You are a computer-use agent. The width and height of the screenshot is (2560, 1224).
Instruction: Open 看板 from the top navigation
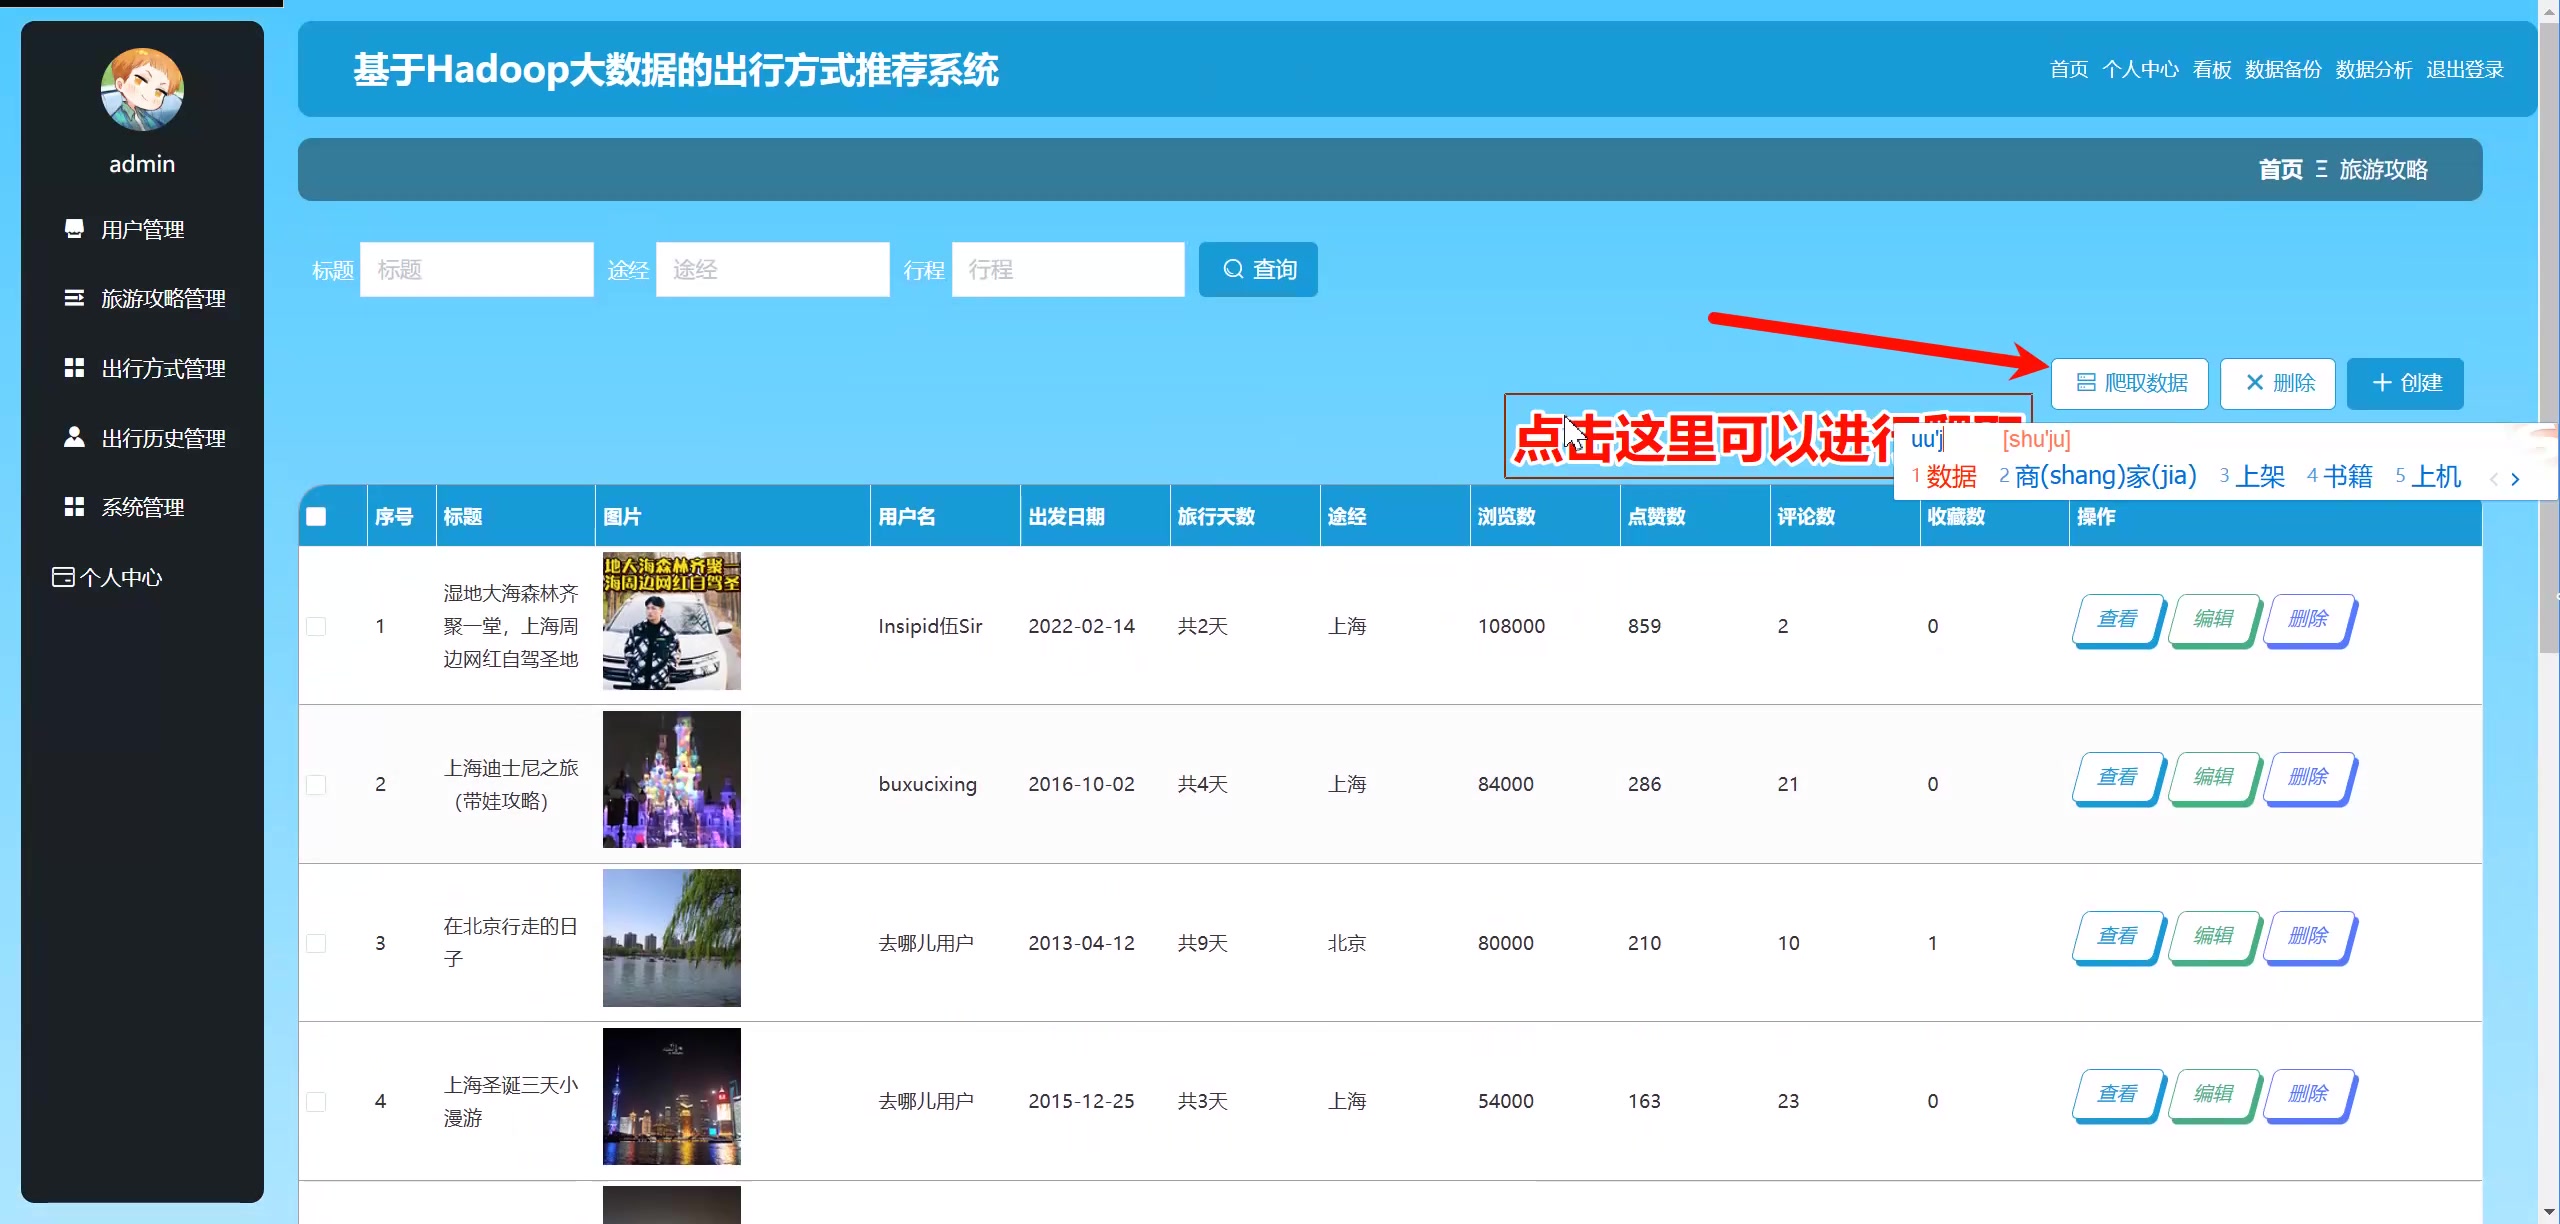click(x=2212, y=69)
